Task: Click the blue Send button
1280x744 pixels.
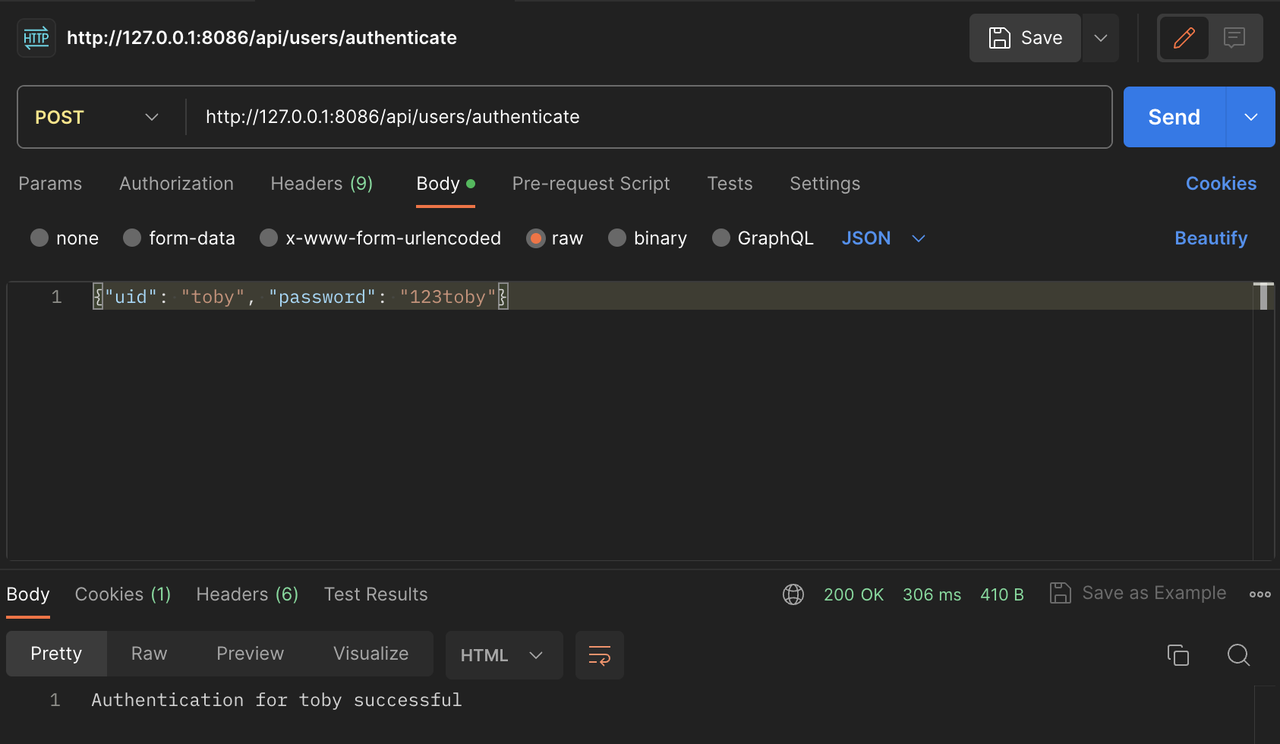Action: pyautogui.click(x=1174, y=117)
